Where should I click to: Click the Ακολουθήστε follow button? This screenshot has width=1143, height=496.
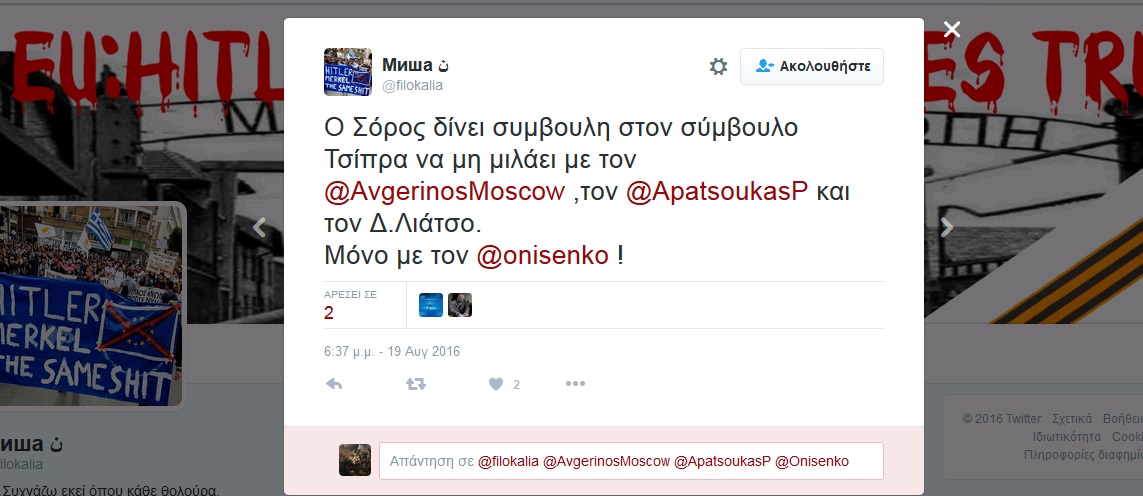[x=811, y=66]
